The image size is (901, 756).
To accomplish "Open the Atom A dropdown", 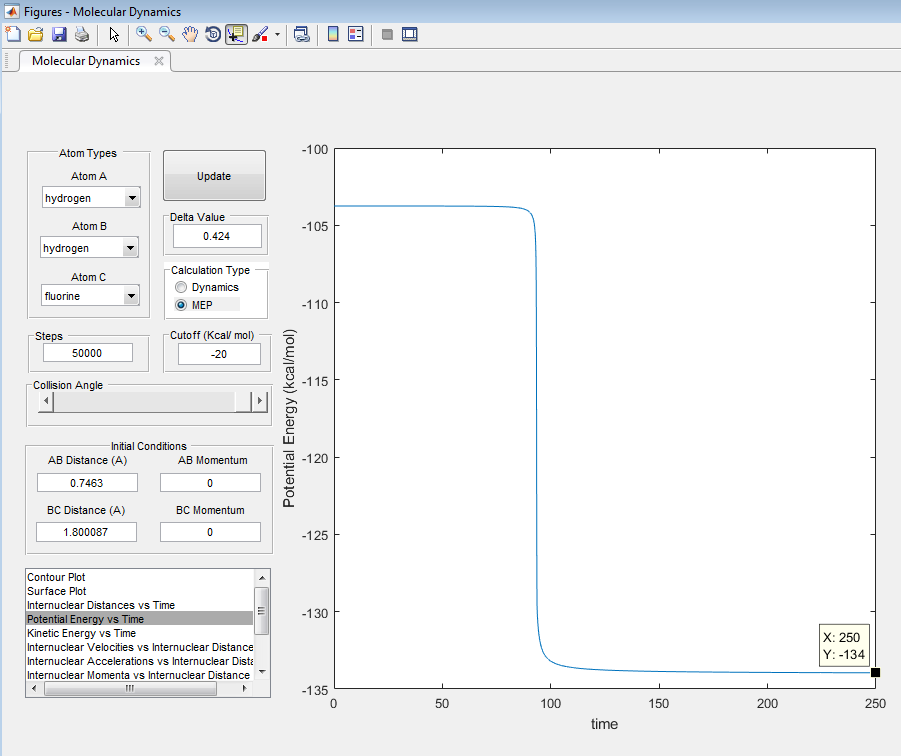I will 132,199.
